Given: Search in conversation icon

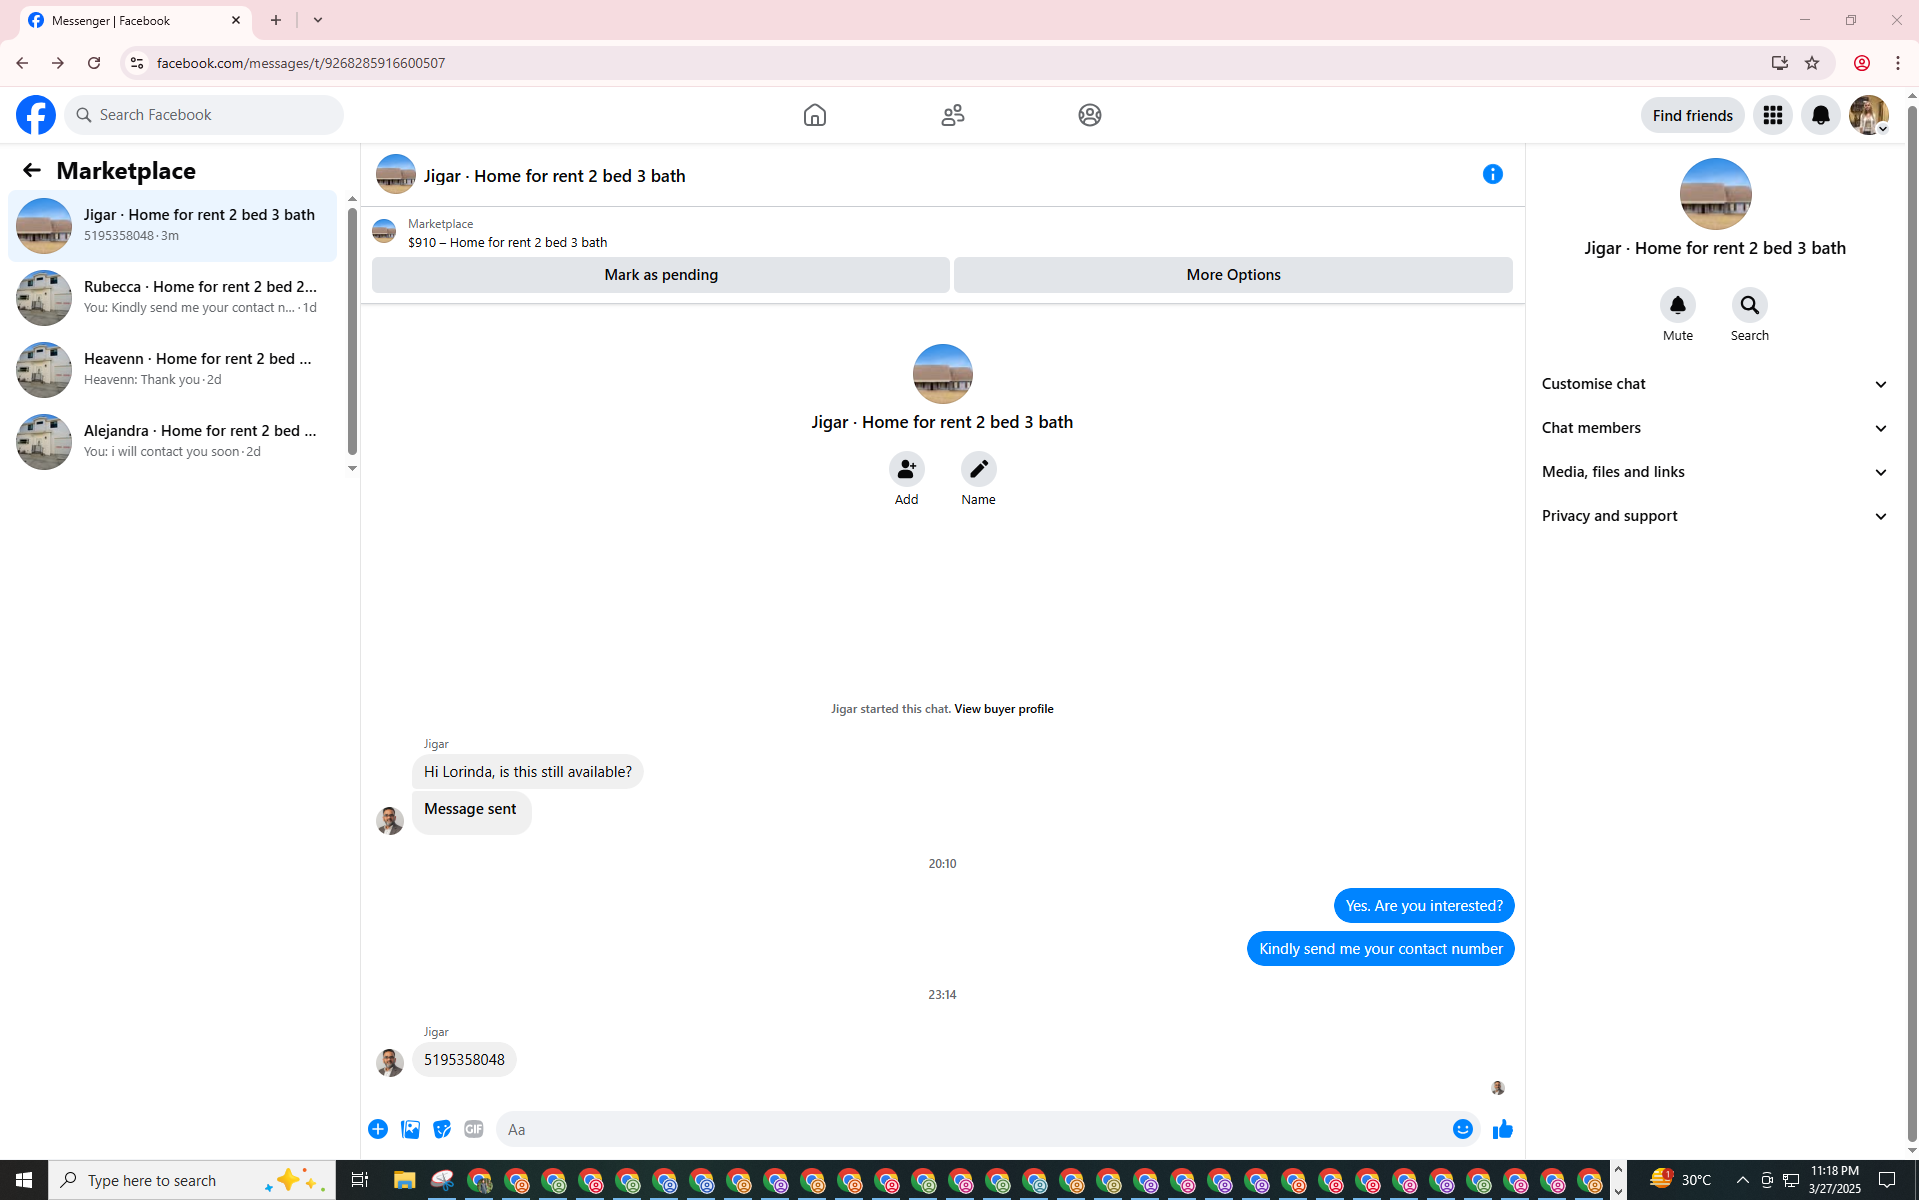Looking at the screenshot, I should (x=1750, y=305).
